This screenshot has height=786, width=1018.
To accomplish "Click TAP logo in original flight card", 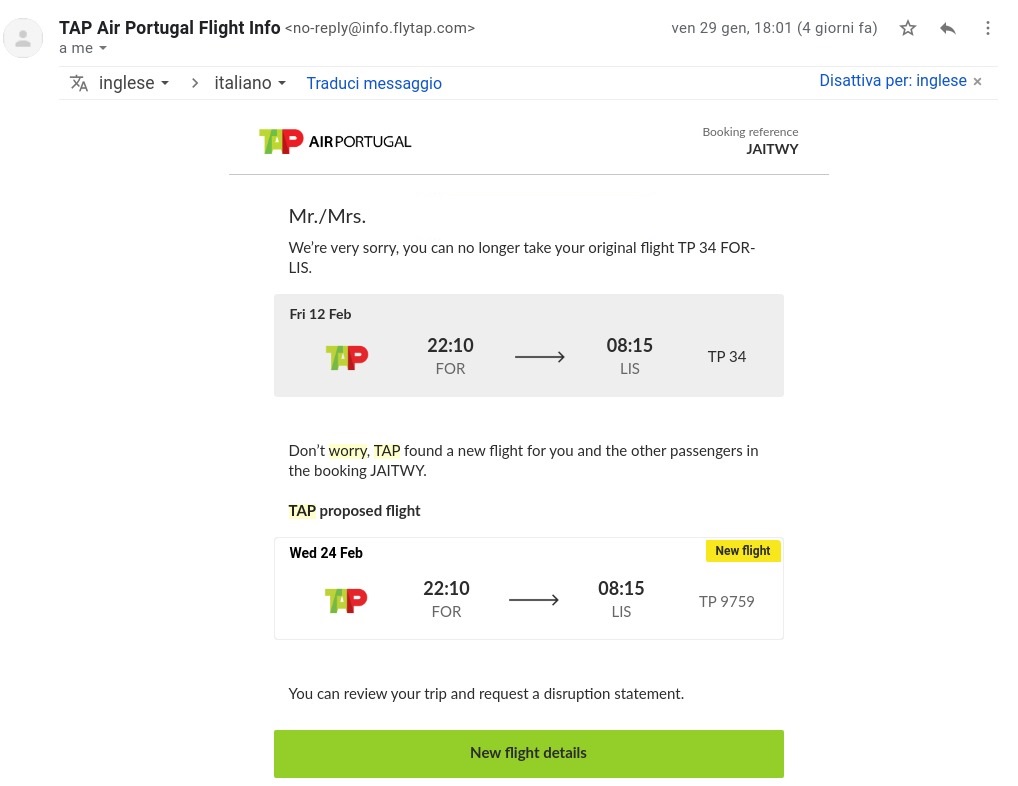I will coord(347,357).
